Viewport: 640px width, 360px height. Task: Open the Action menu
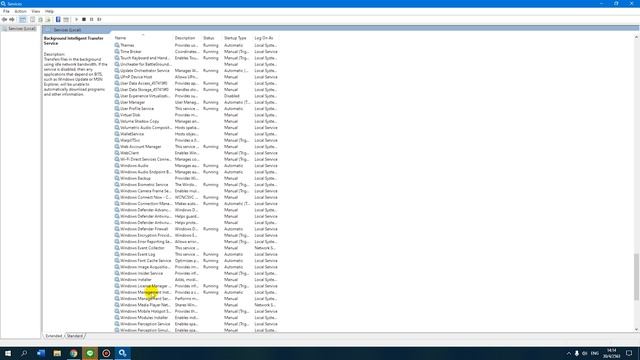coord(20,11)
